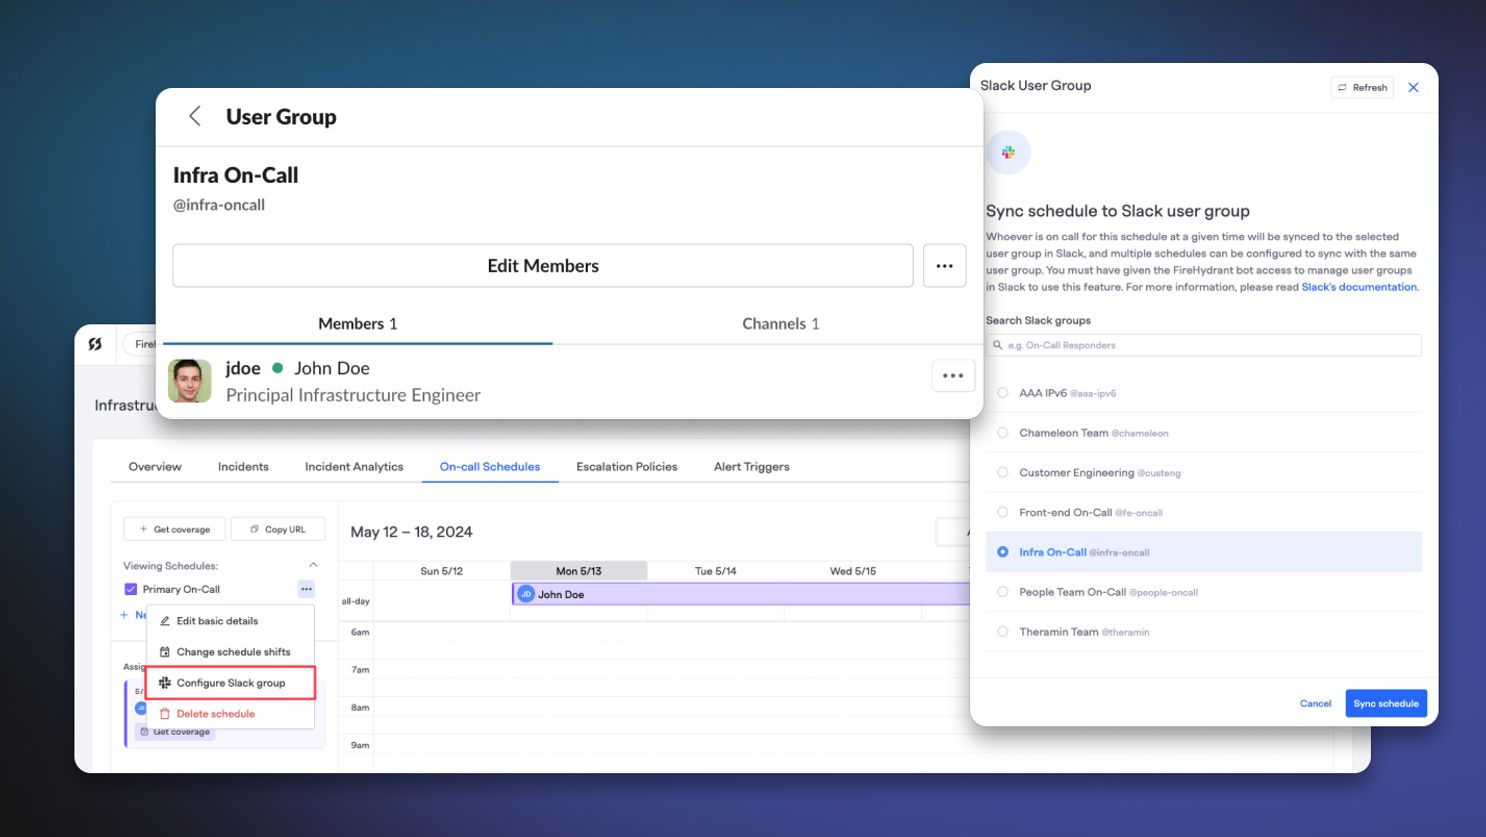1486x837 pixels.
Task: Choose Delete schedule from the menu
Action: point(231,714)
